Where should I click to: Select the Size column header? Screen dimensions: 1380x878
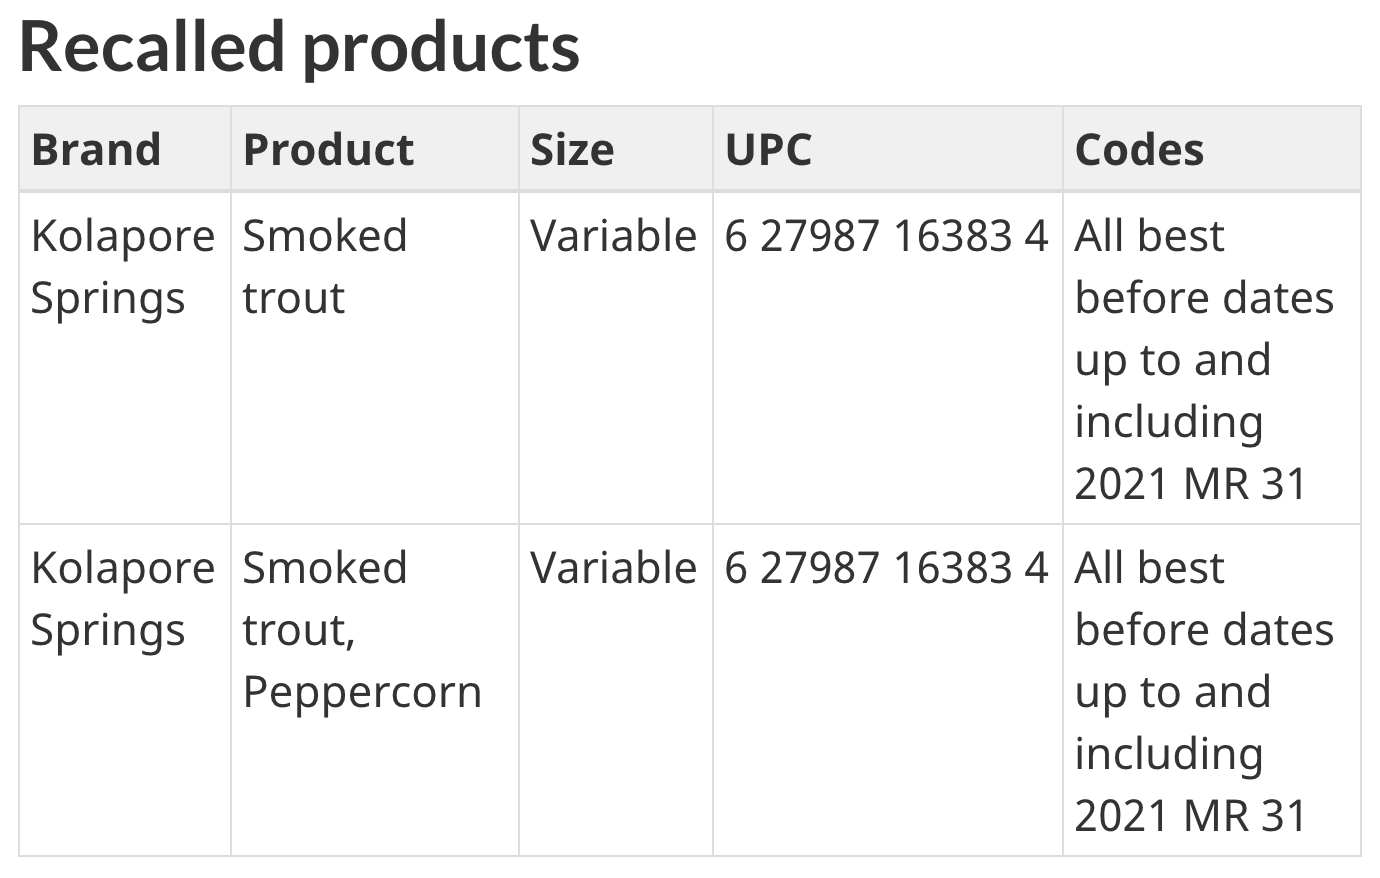pos(572,150)
